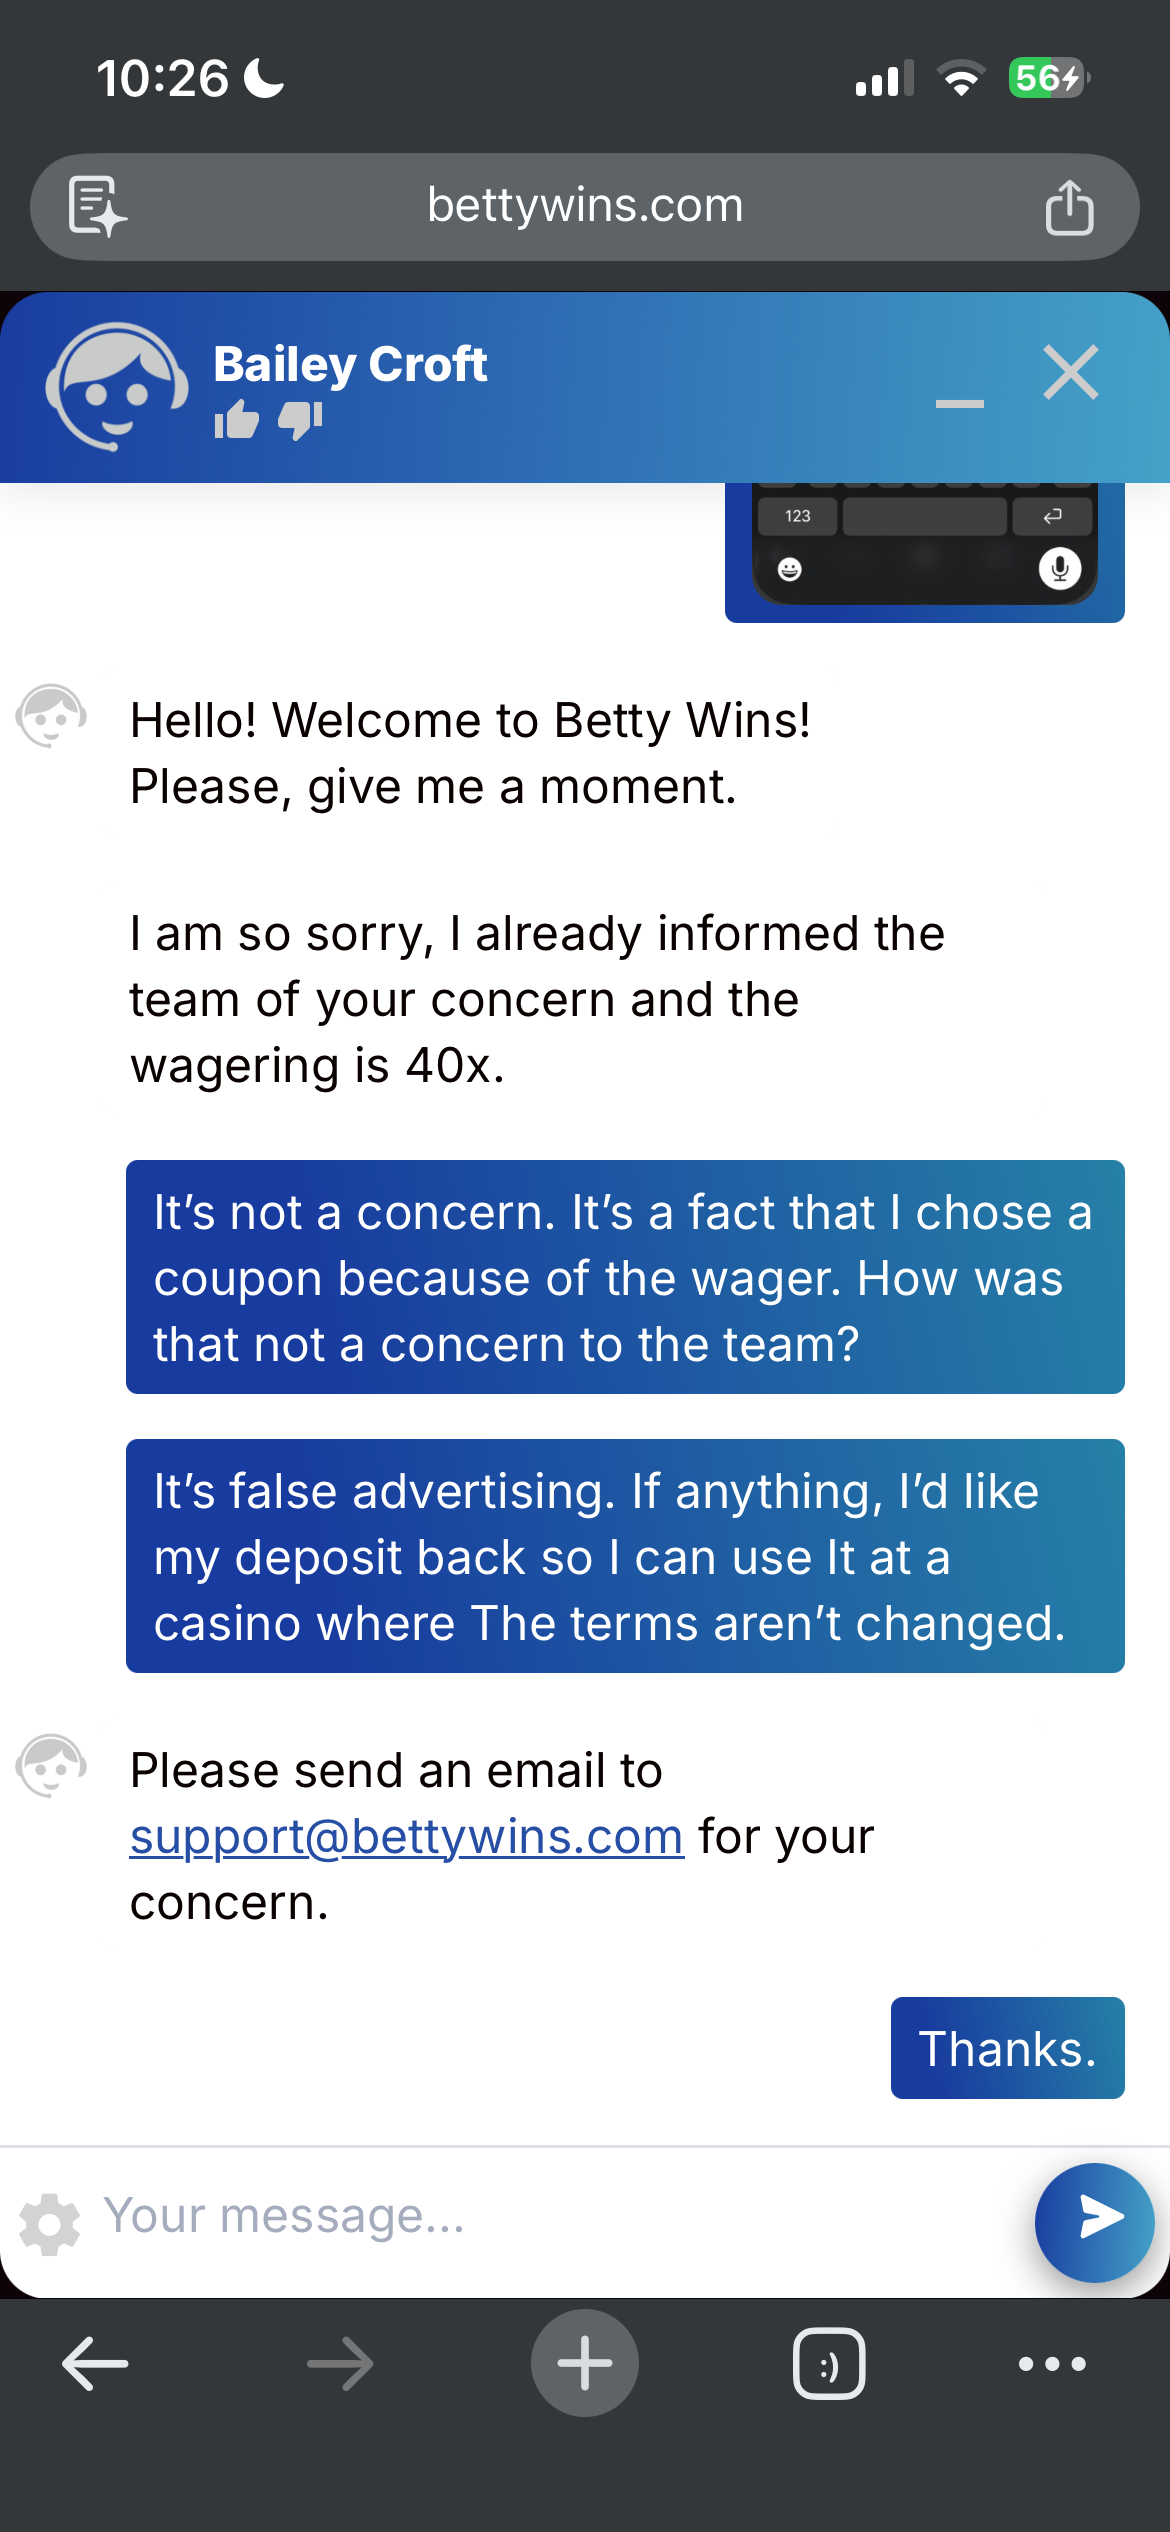Go forward with the right arrow
This screenshot has height=2532, width=1170.
340,2364
